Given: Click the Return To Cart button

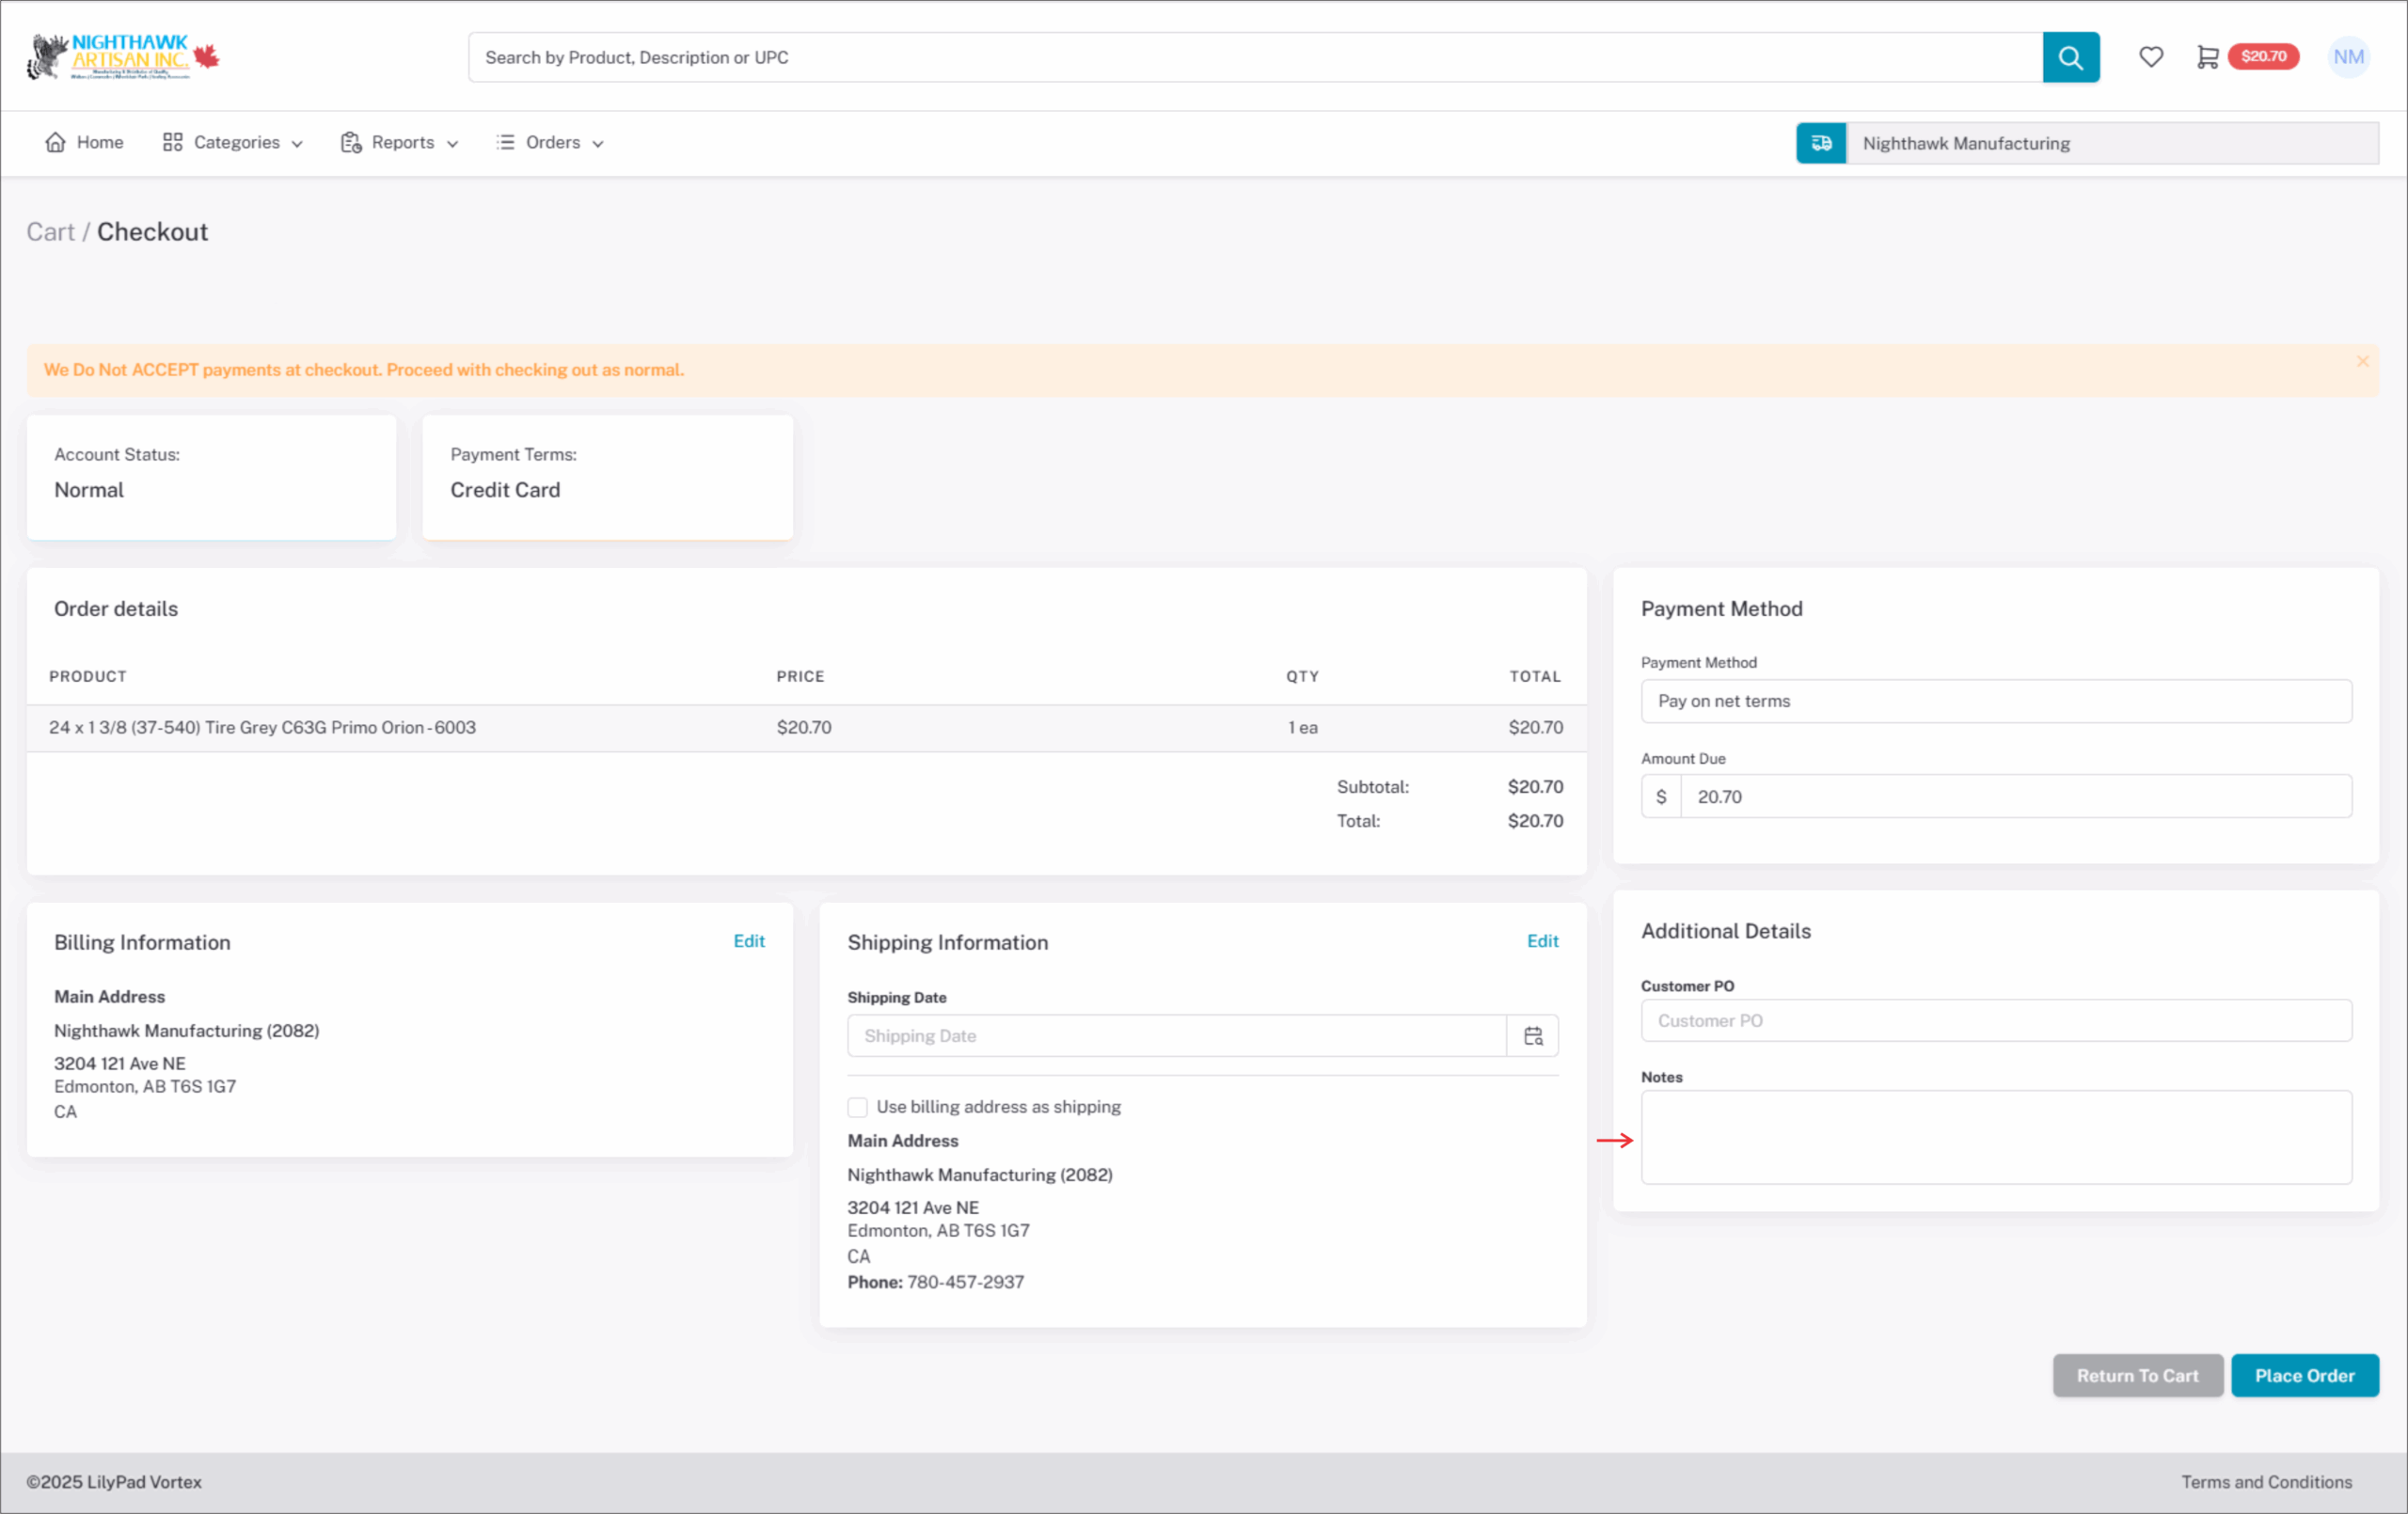Looking at the screenshot, I should (2137, 1376).
